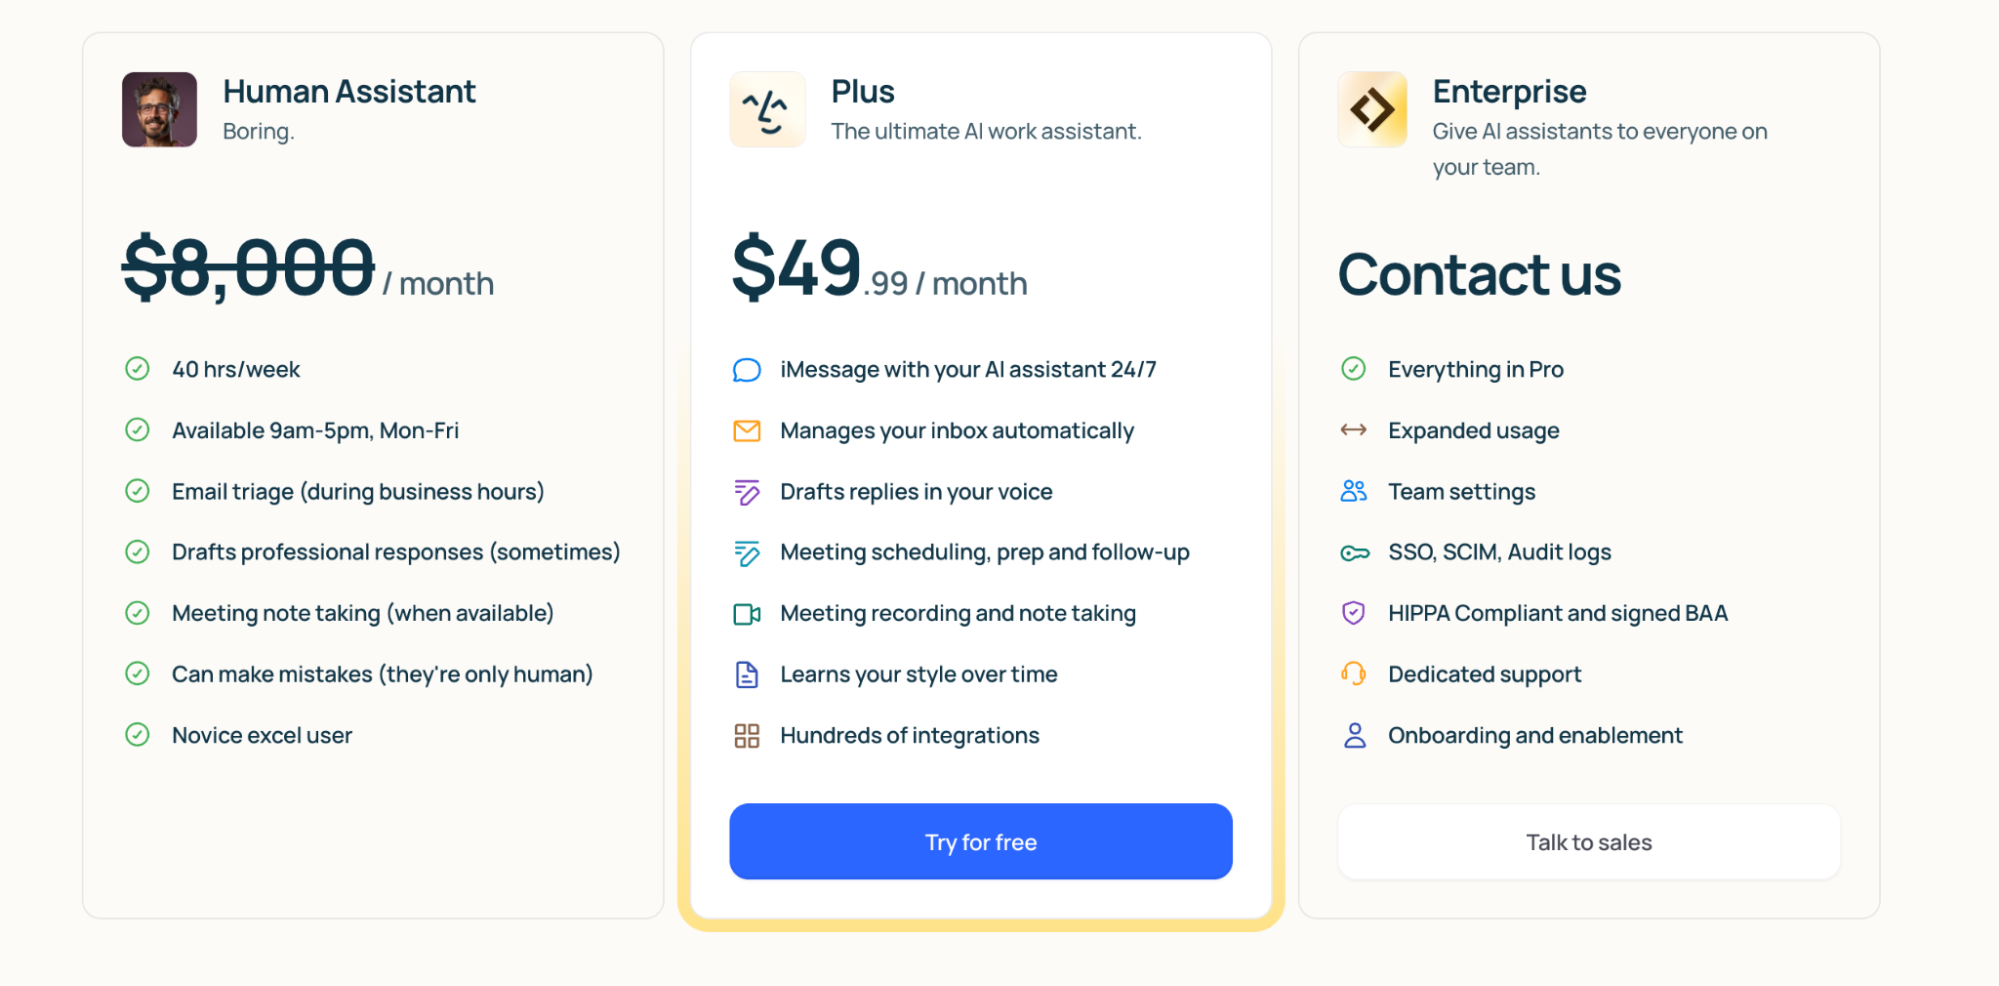Click the pen icon next to drafts replies
The image size is (1999, 986).
pos(746,491)
